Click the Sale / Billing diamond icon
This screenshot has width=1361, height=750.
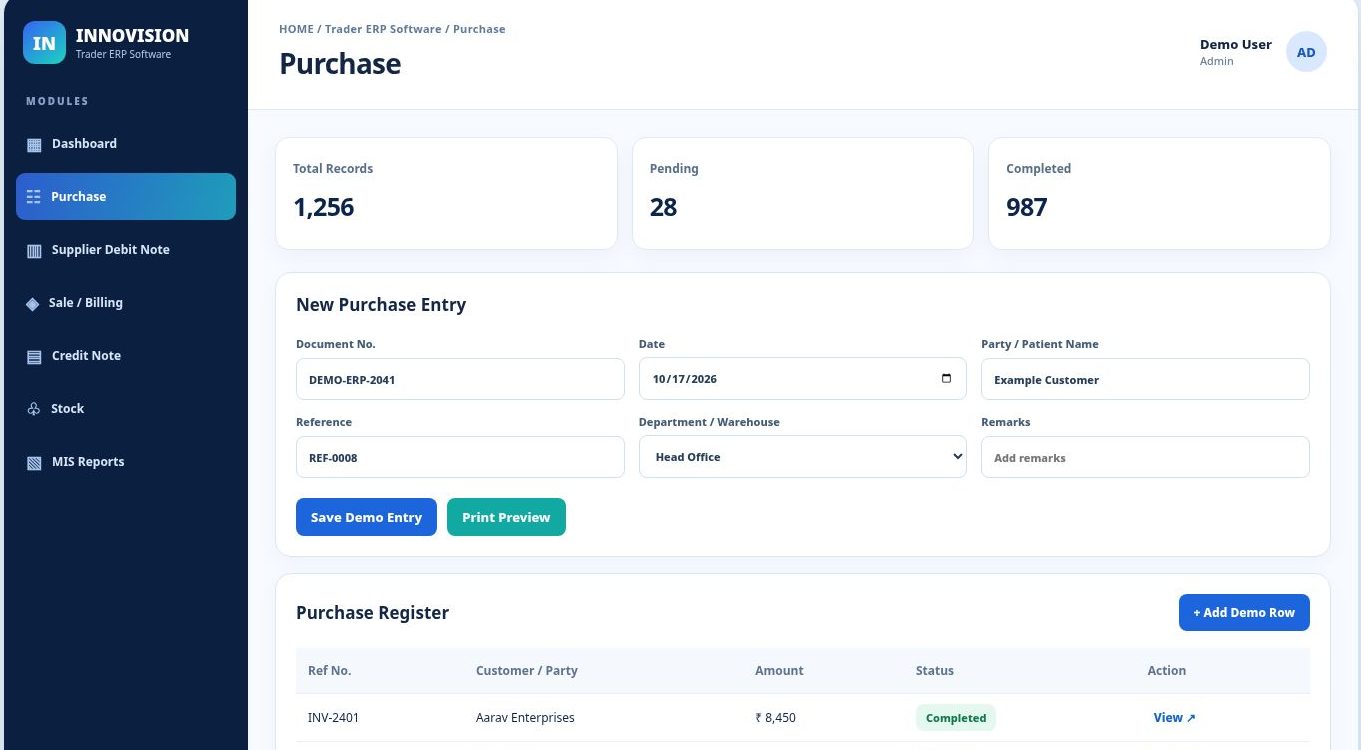tap(33, 303)
